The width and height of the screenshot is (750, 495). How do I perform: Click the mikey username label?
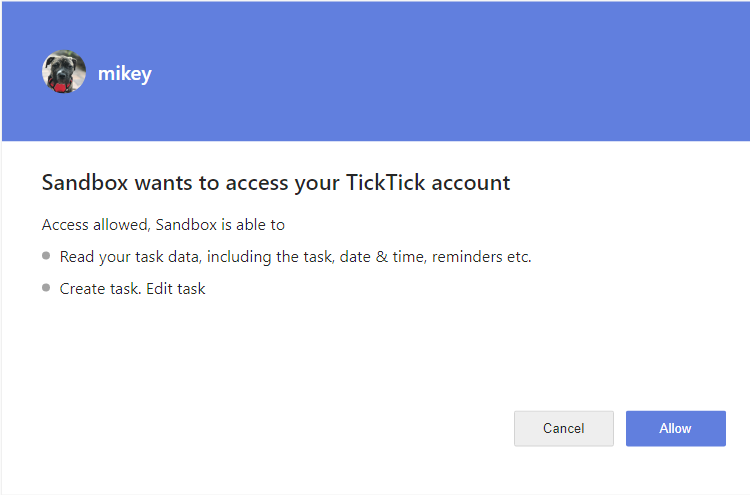[125, 74]
